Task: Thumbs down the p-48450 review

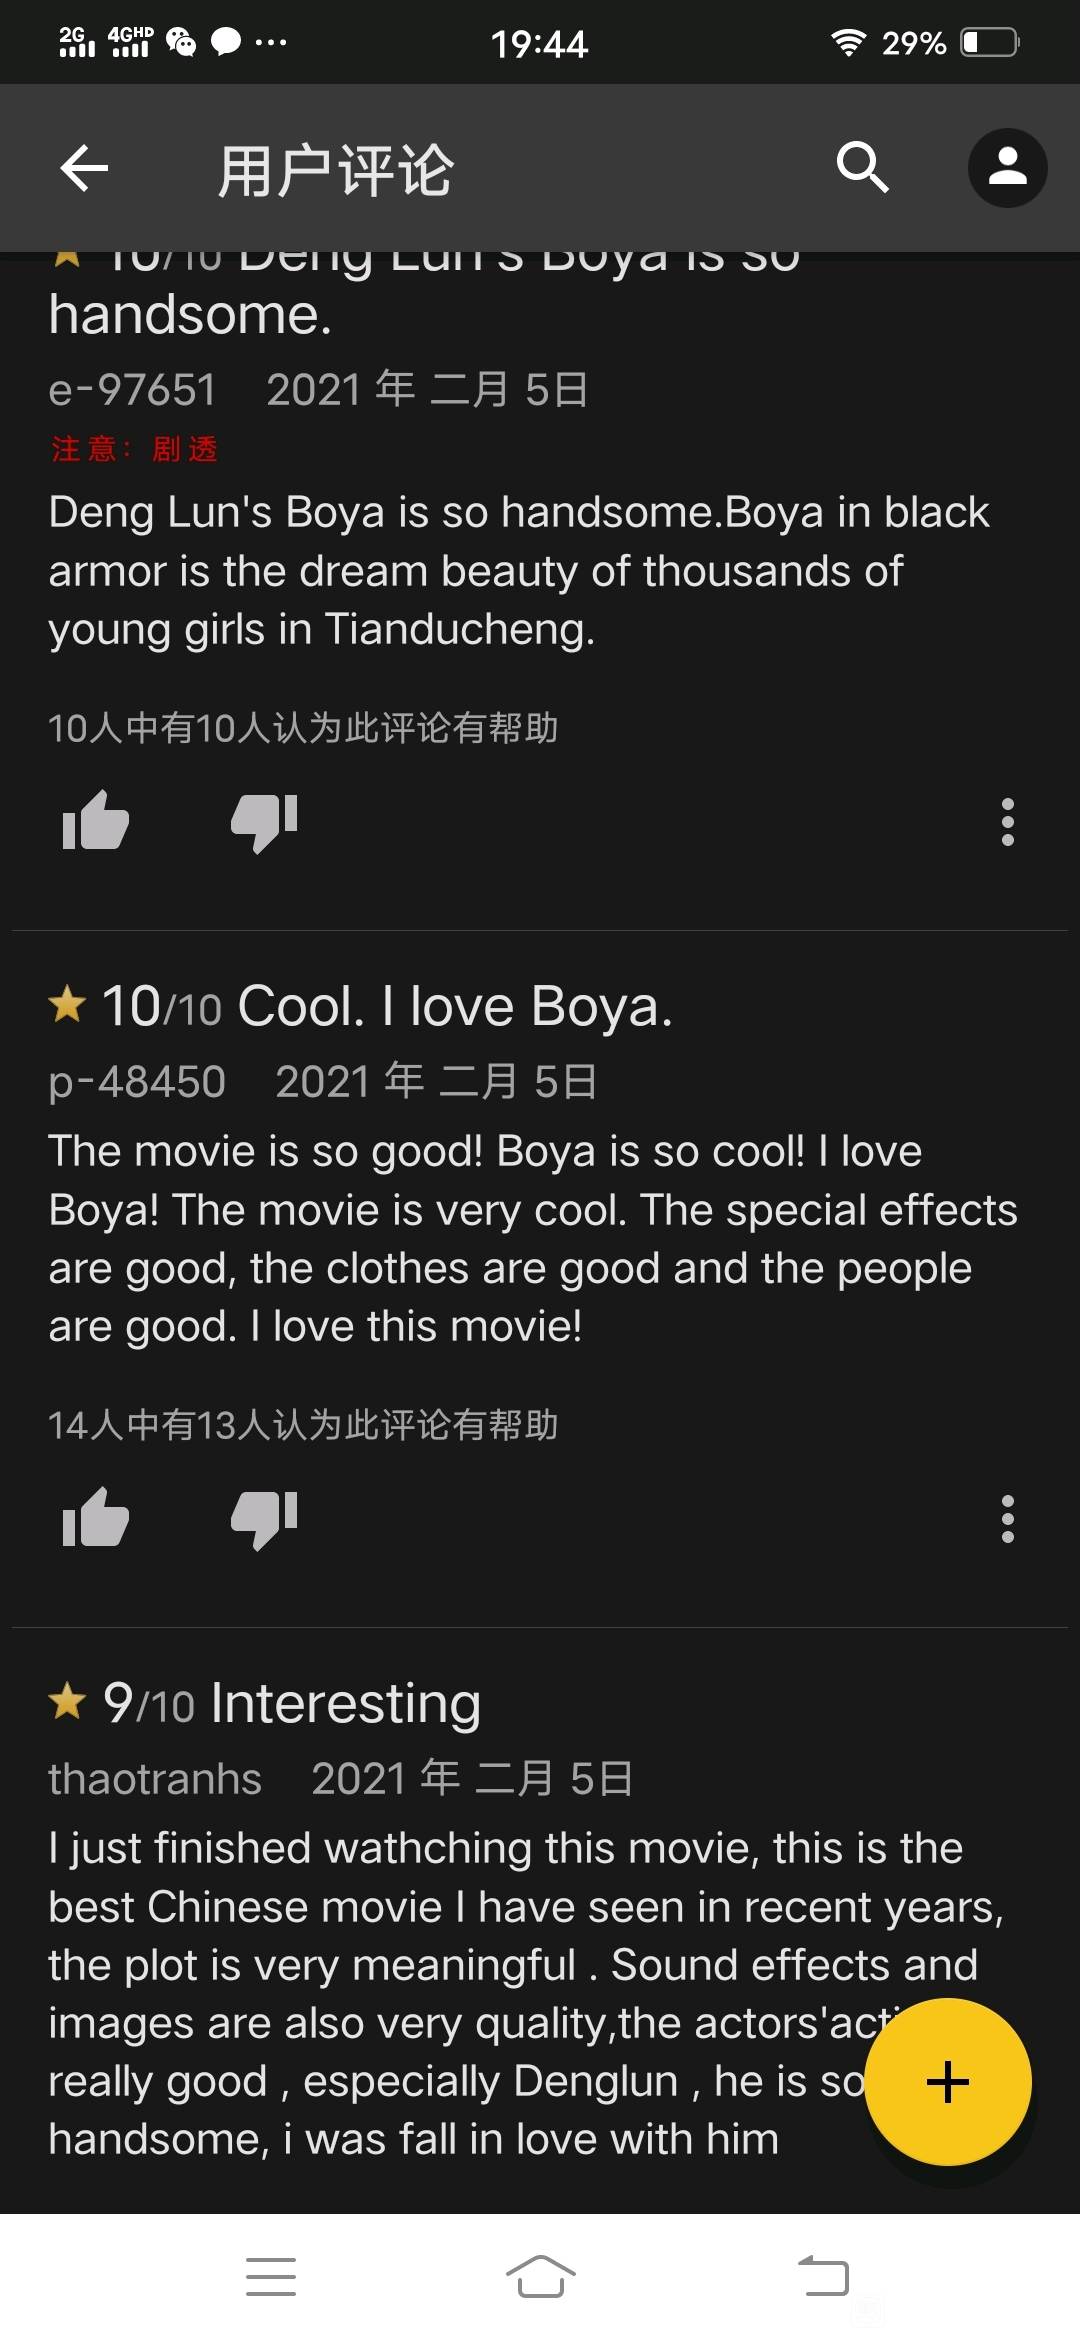Action: [264, 1519]
